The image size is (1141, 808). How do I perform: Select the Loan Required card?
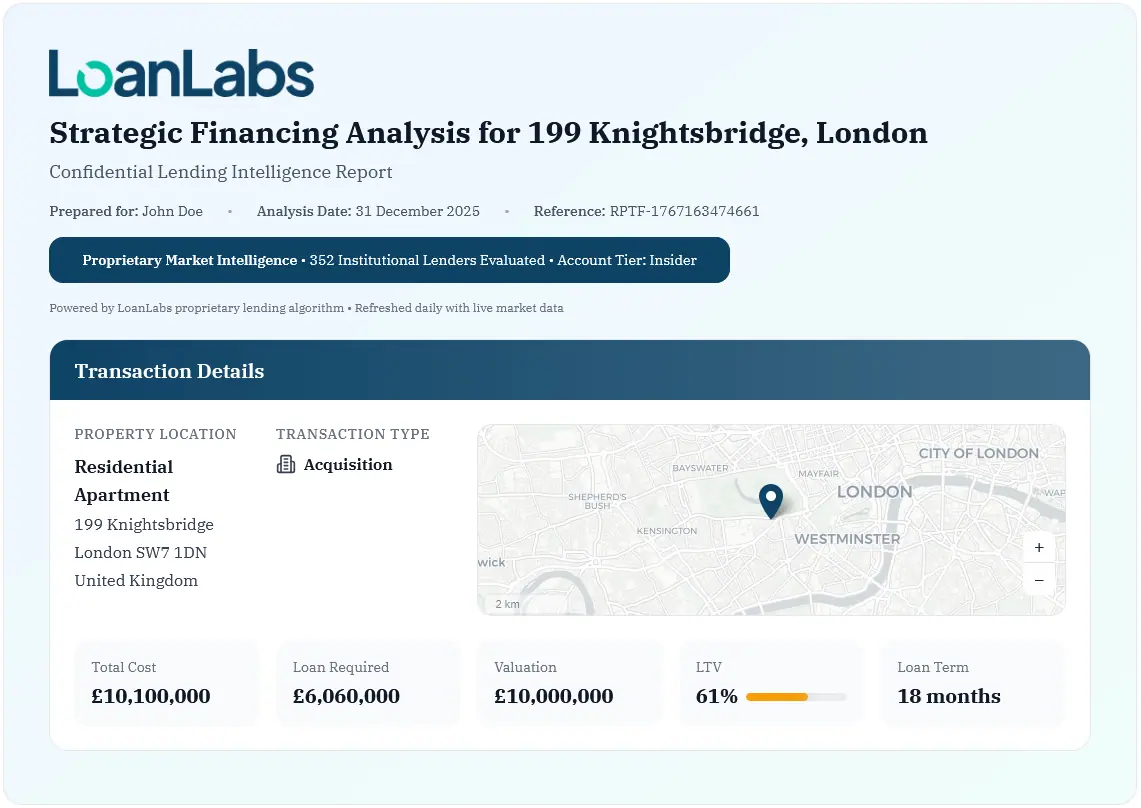click(367, 683)
